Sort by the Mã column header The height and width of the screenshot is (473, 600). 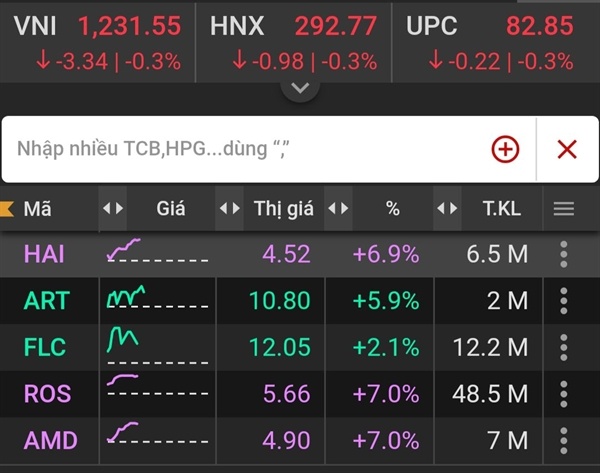[x=37, y=209]
